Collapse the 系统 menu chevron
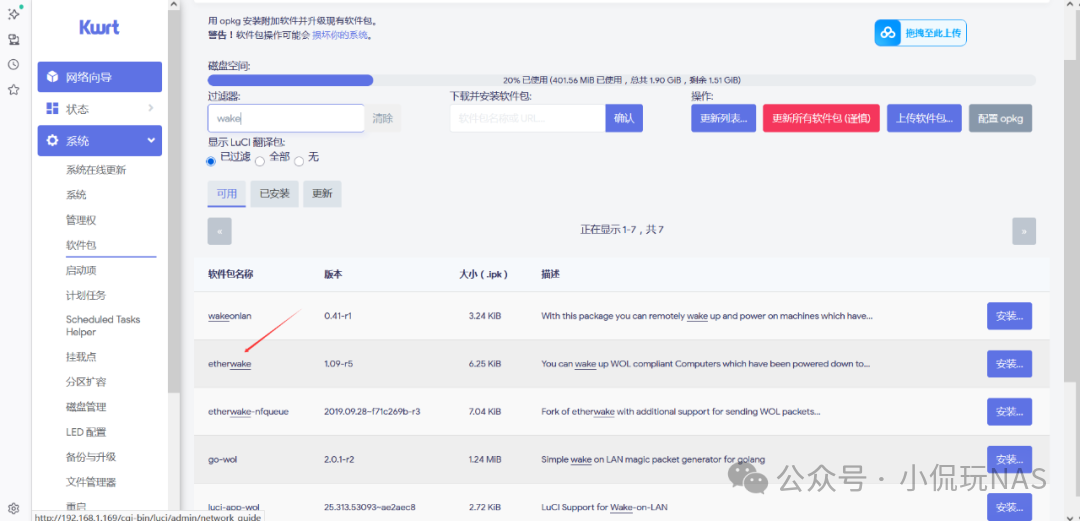1080x521 pixels. pyautogui.click(x=151, y=141)
